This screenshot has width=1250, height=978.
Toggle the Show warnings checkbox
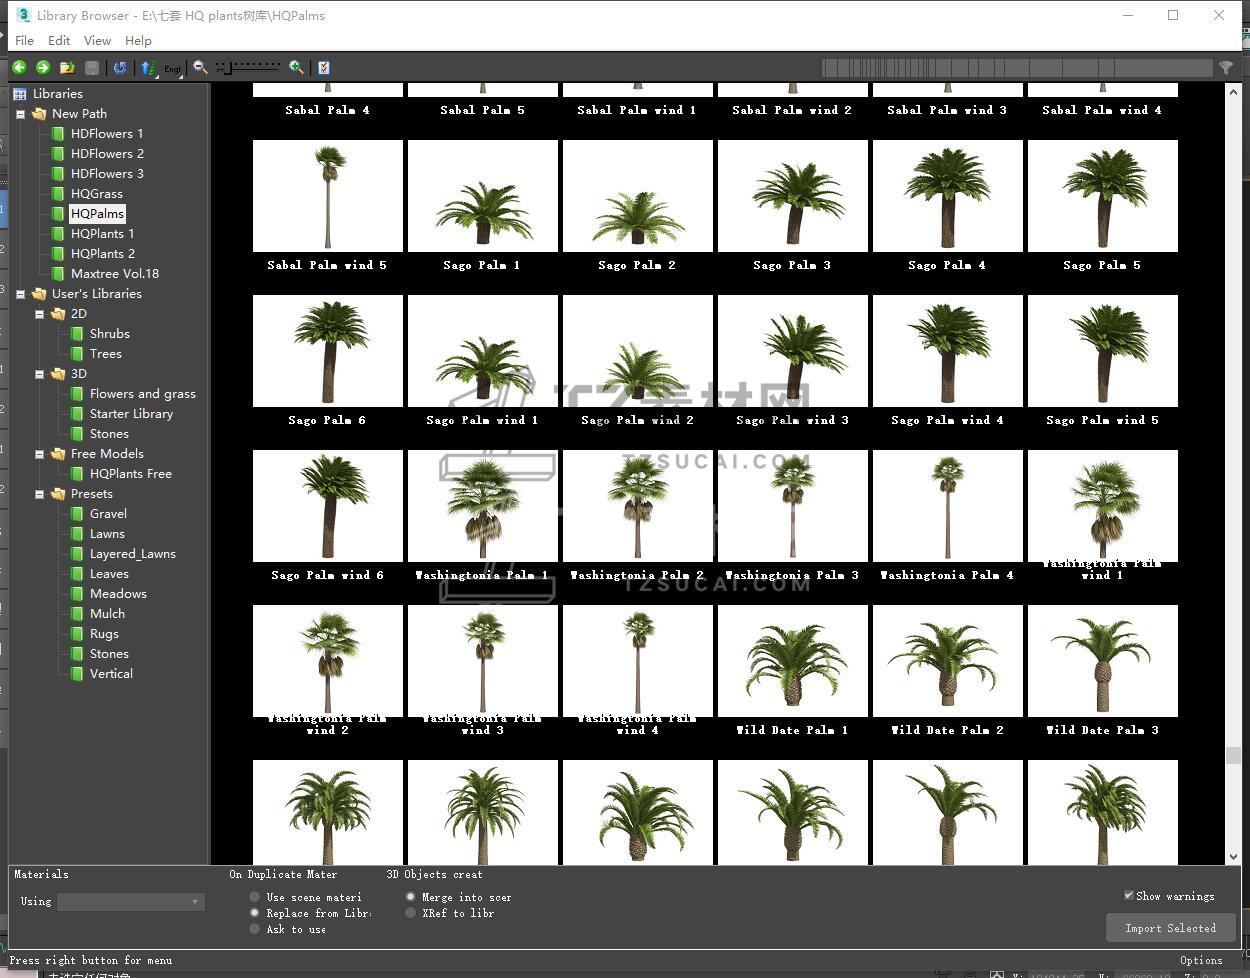tap(1129, 895)
